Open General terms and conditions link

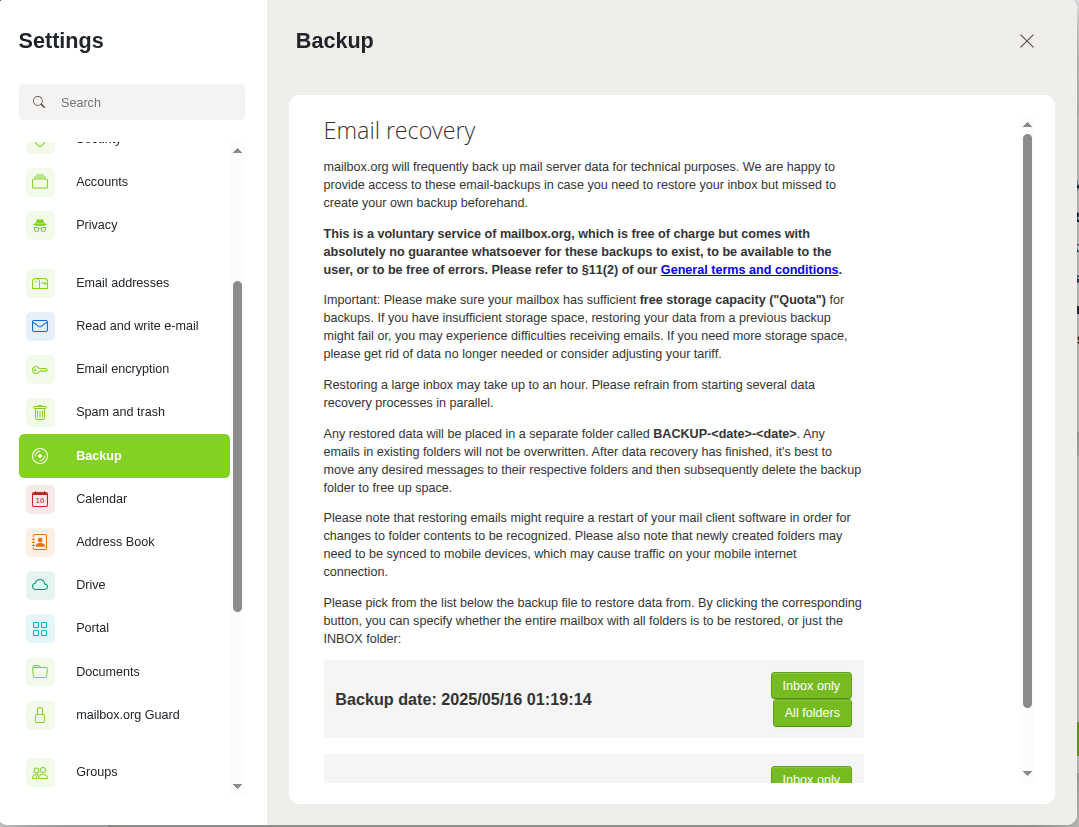tap(749, 270)
